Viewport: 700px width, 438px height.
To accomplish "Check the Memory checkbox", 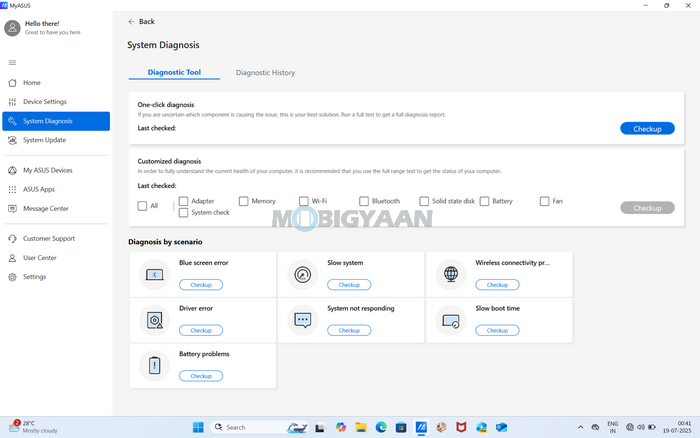I will click(x=243, y=201).
